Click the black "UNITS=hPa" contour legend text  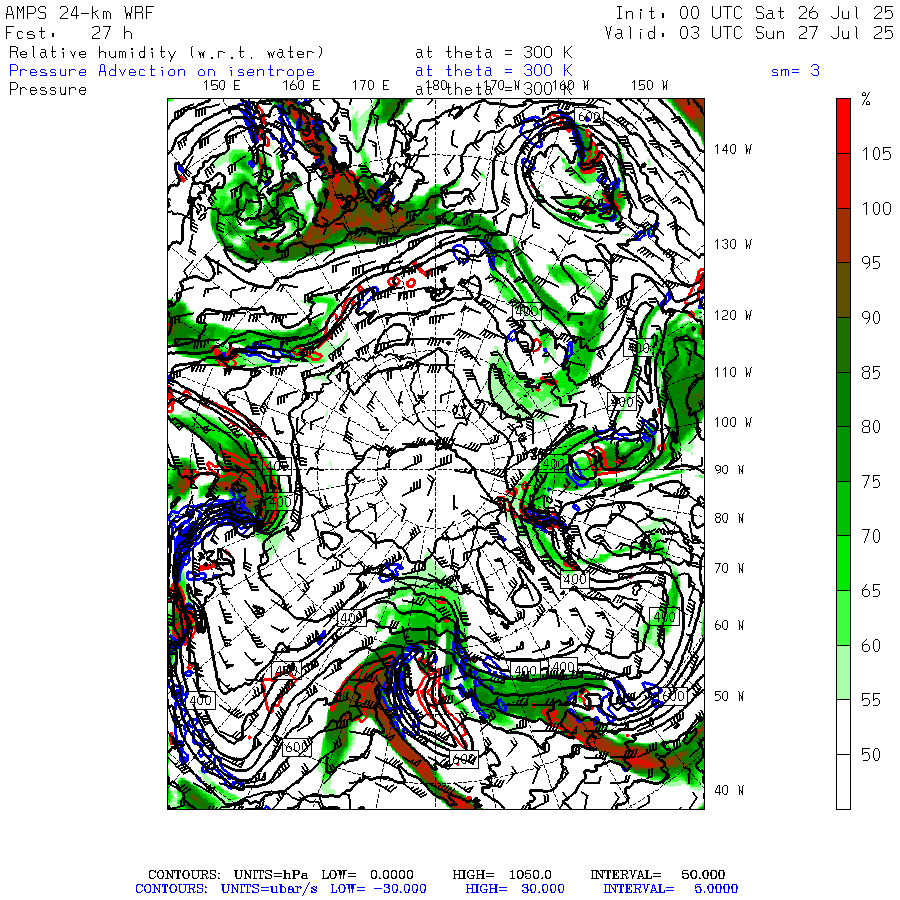tap(270, 875)
